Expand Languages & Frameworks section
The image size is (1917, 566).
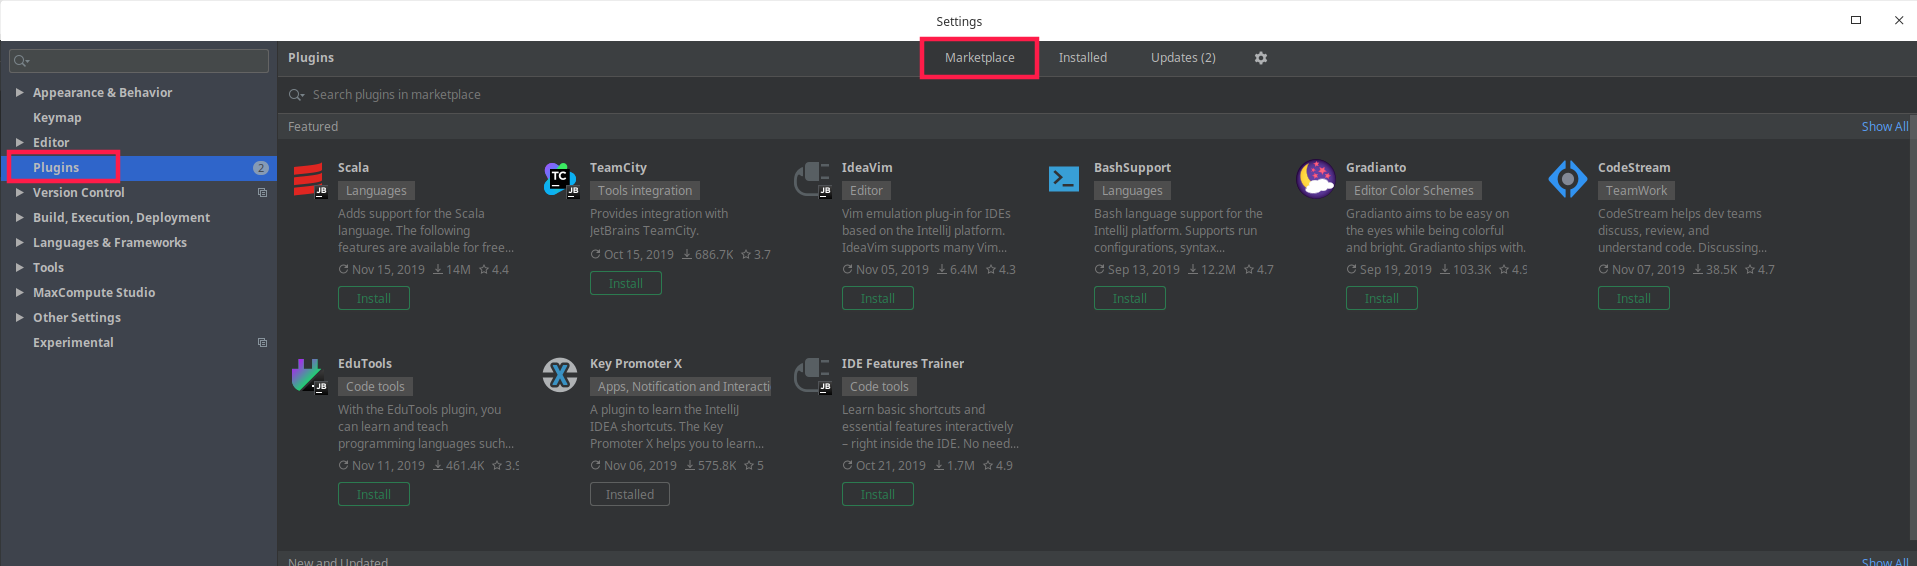coord(19,242)
